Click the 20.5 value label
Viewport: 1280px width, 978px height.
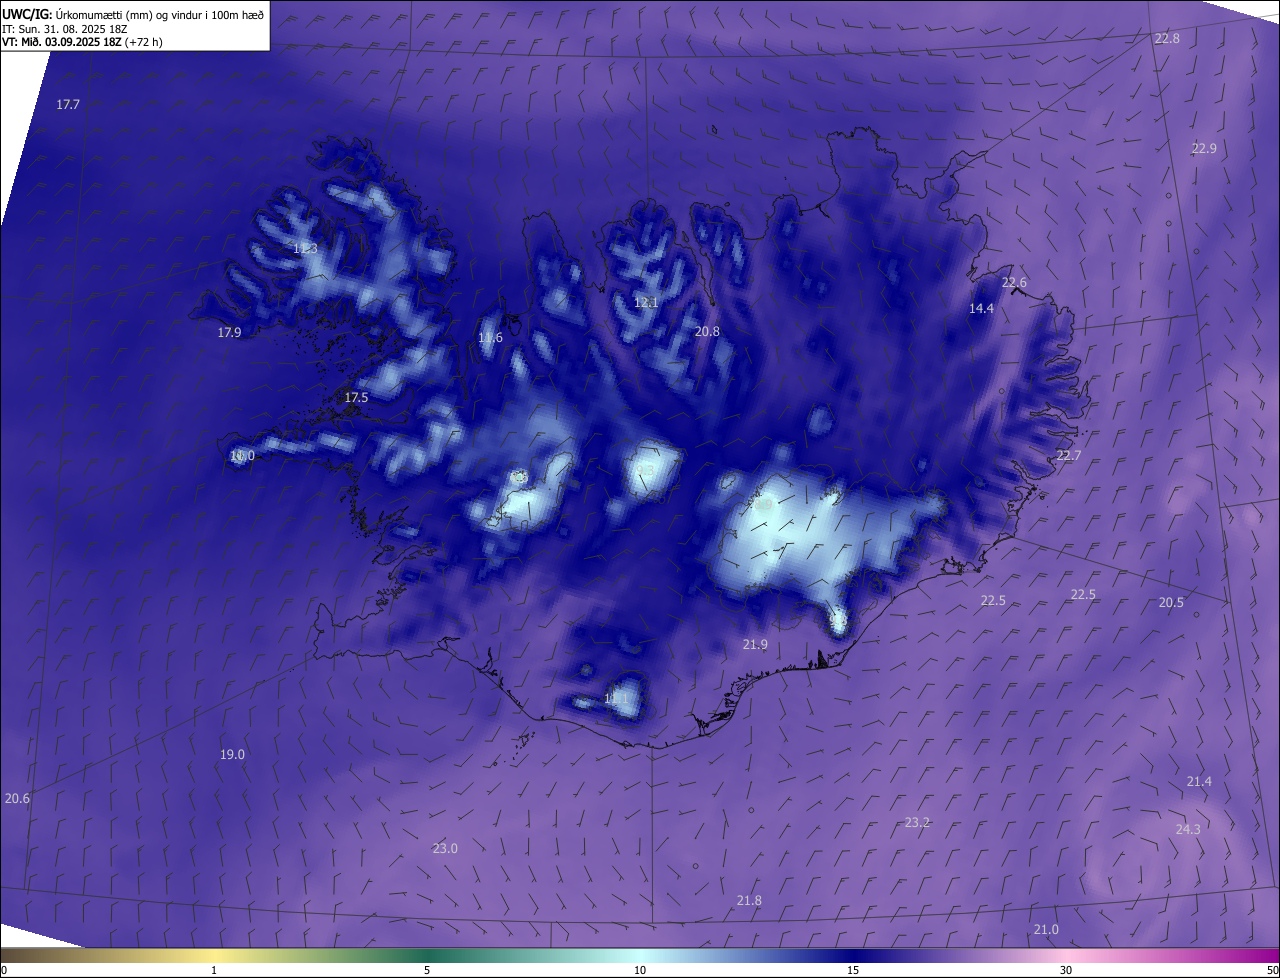coord(1171,602)
